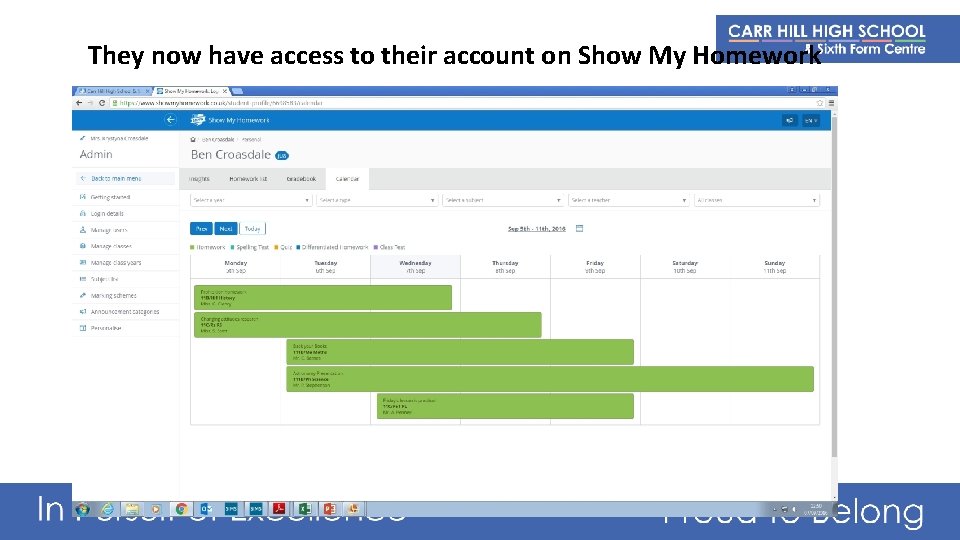The width and height of the screenshot is (960, 540).
Task: Click the Sunday 11th Sep column header
Action: tap(774, 266)
